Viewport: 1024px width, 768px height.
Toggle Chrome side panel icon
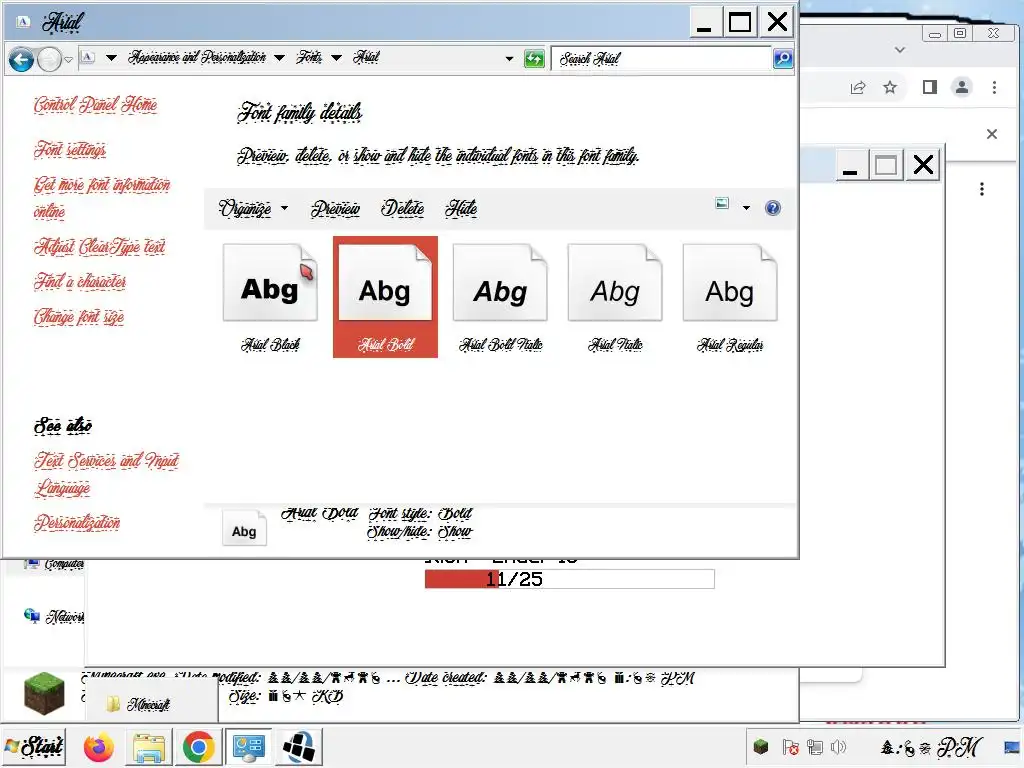pos(930,87)
